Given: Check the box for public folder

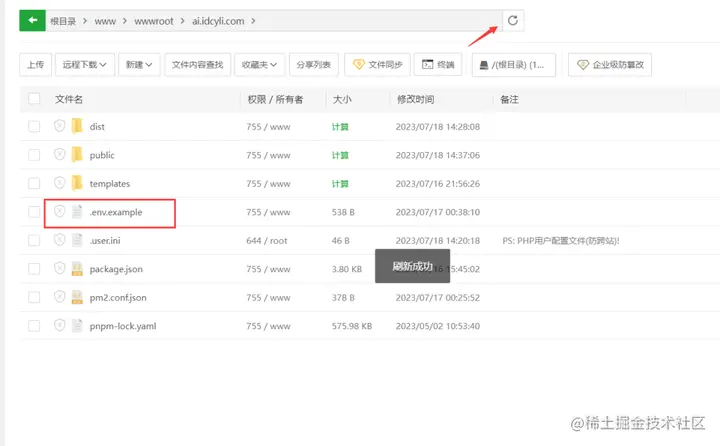Looking at the screenshot, I should (34, 155).
